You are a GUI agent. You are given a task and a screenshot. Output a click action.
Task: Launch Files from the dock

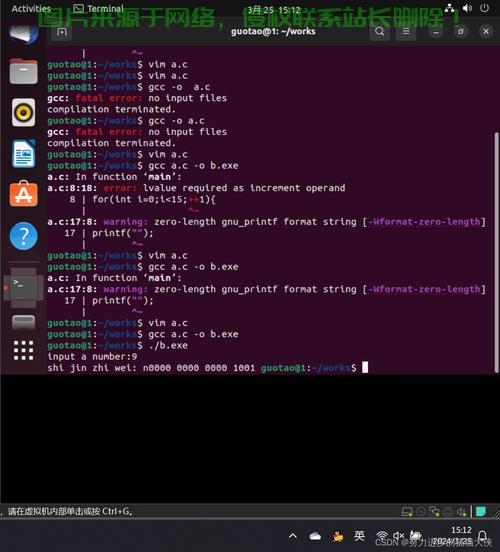(x=24, y=71)
